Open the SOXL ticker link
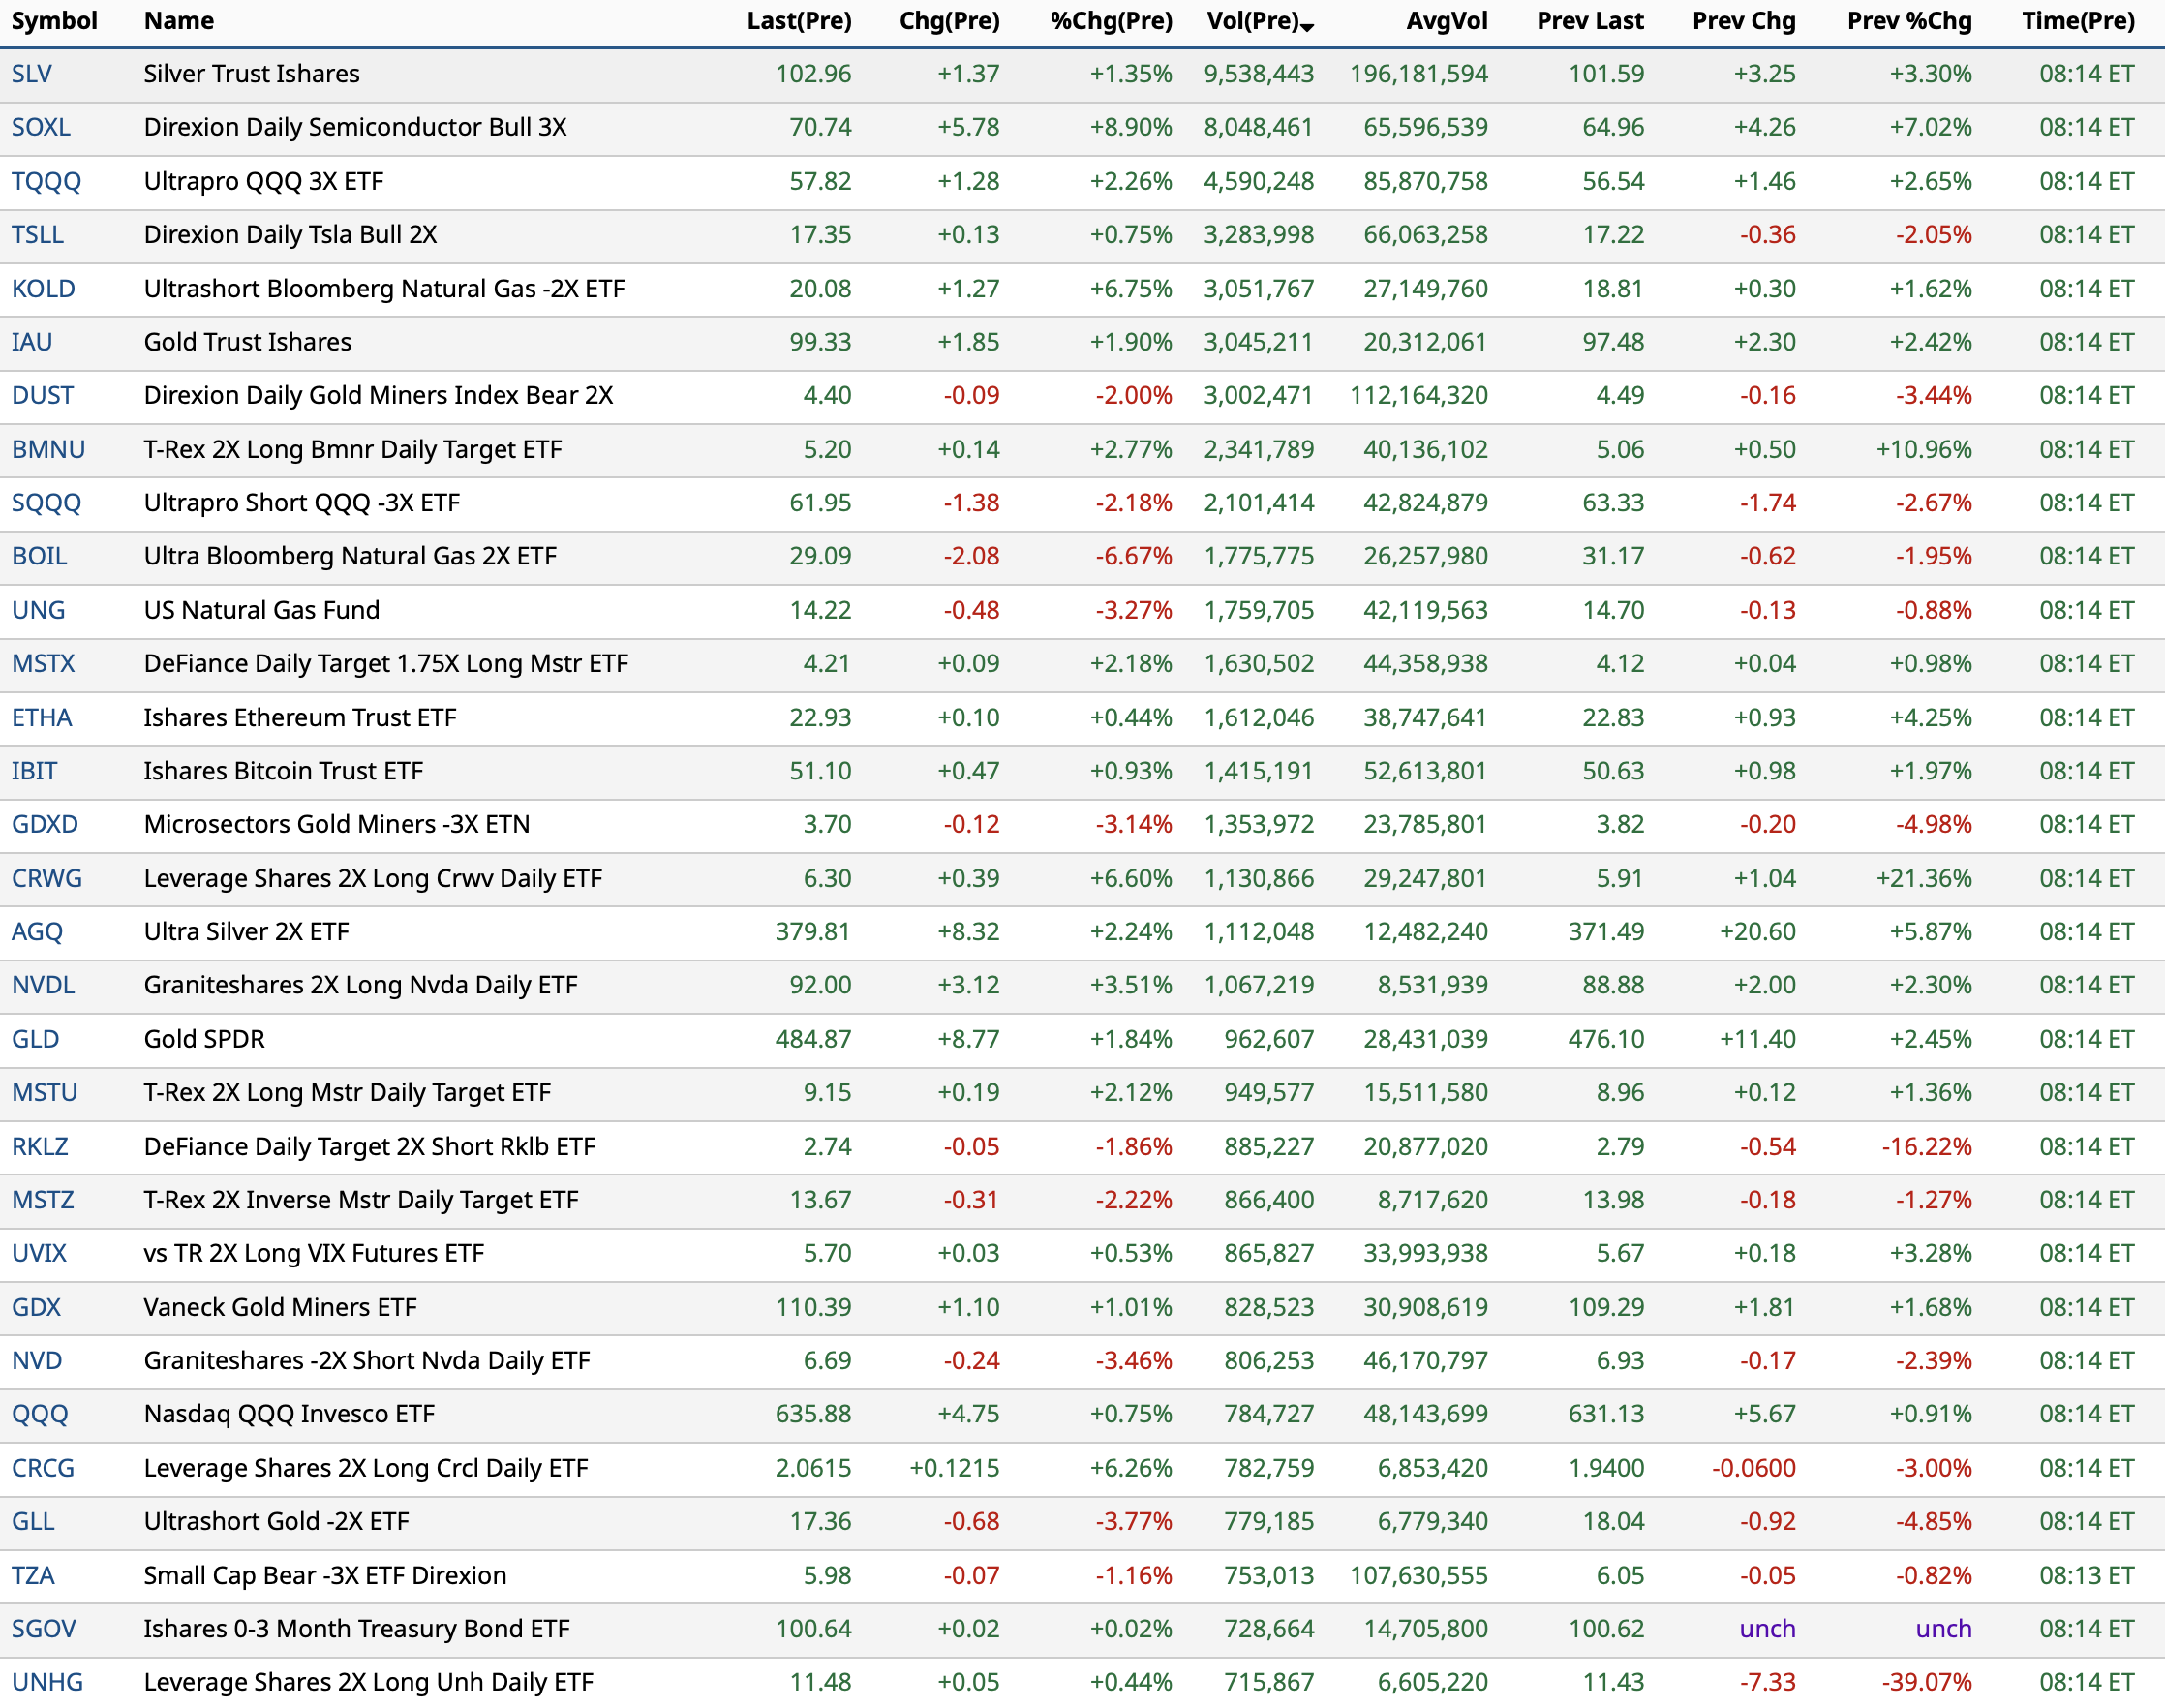The image size is (2165, 1708). (x=41, y=127)
